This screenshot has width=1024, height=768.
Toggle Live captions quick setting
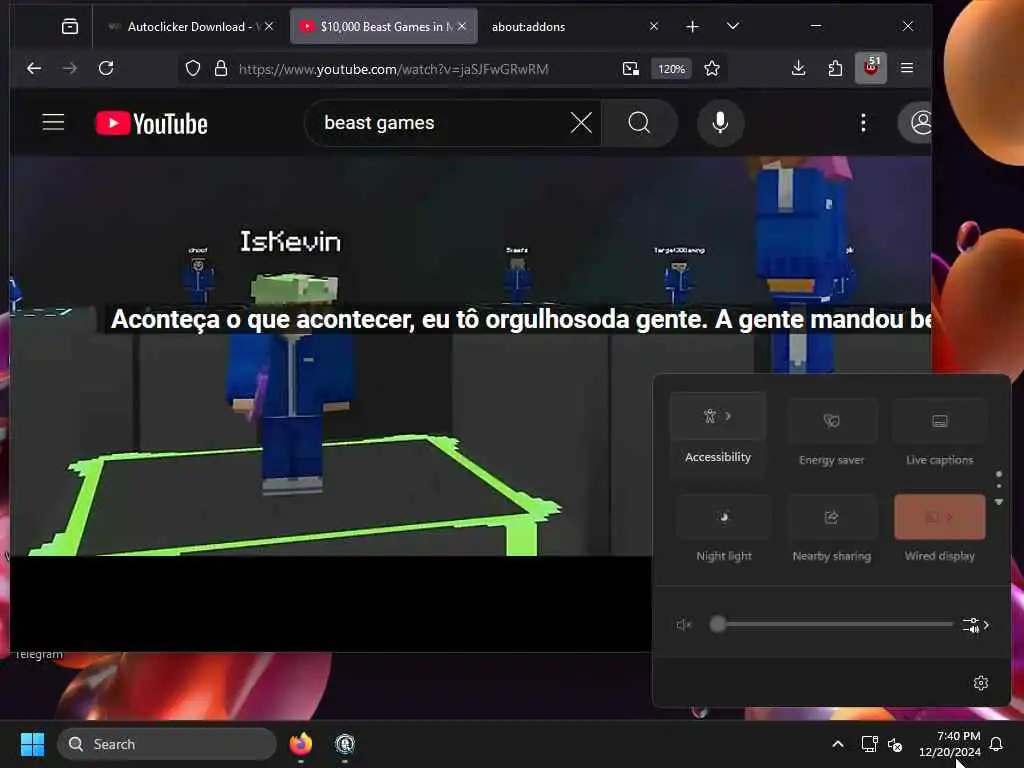[x=940, y=421]
